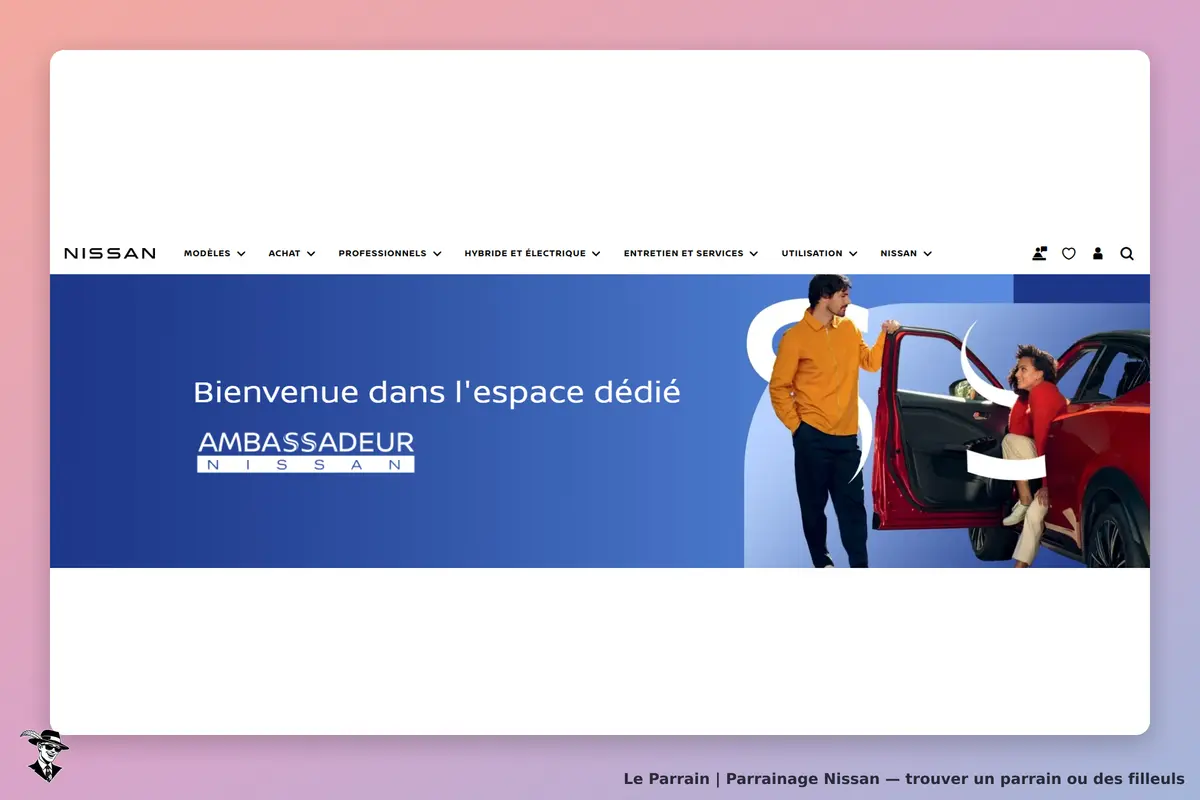Expand the PROFESSIONNELS menu
The width and height of the screenshot is (1200, 800).
click(390, 254)
